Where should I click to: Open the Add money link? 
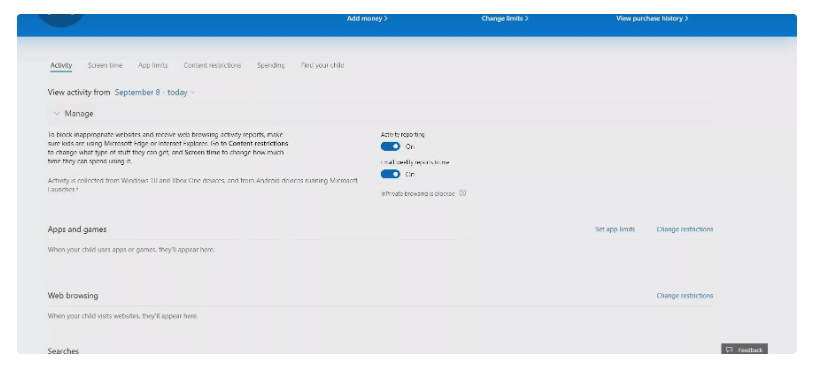367,18
